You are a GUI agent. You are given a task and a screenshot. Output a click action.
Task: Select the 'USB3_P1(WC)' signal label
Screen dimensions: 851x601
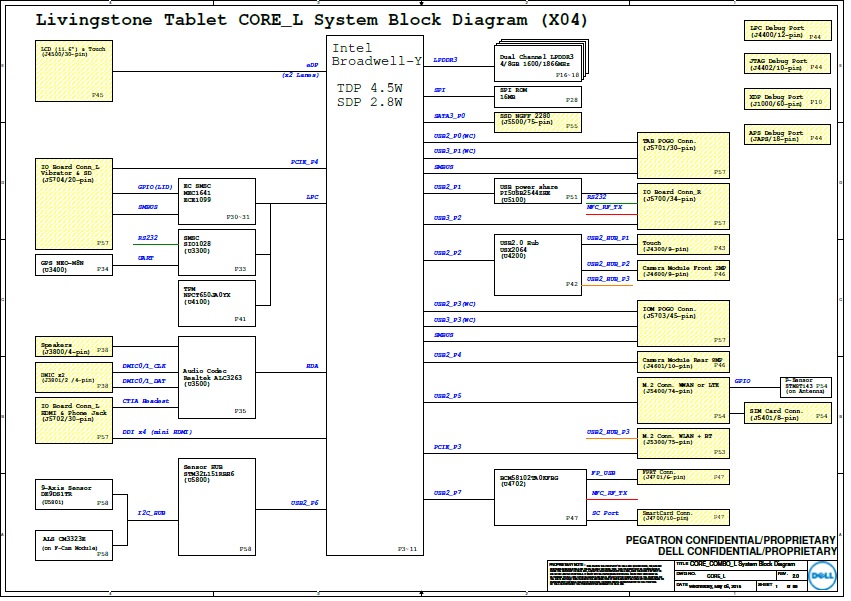(x=455, y=151)
